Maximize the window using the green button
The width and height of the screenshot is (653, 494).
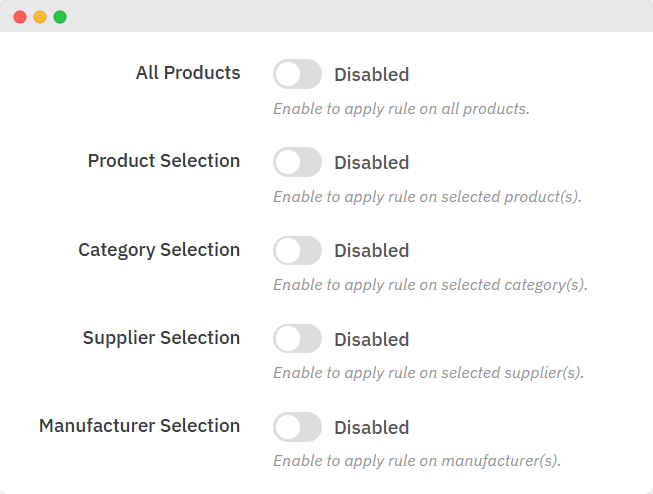tap(60, 17)
